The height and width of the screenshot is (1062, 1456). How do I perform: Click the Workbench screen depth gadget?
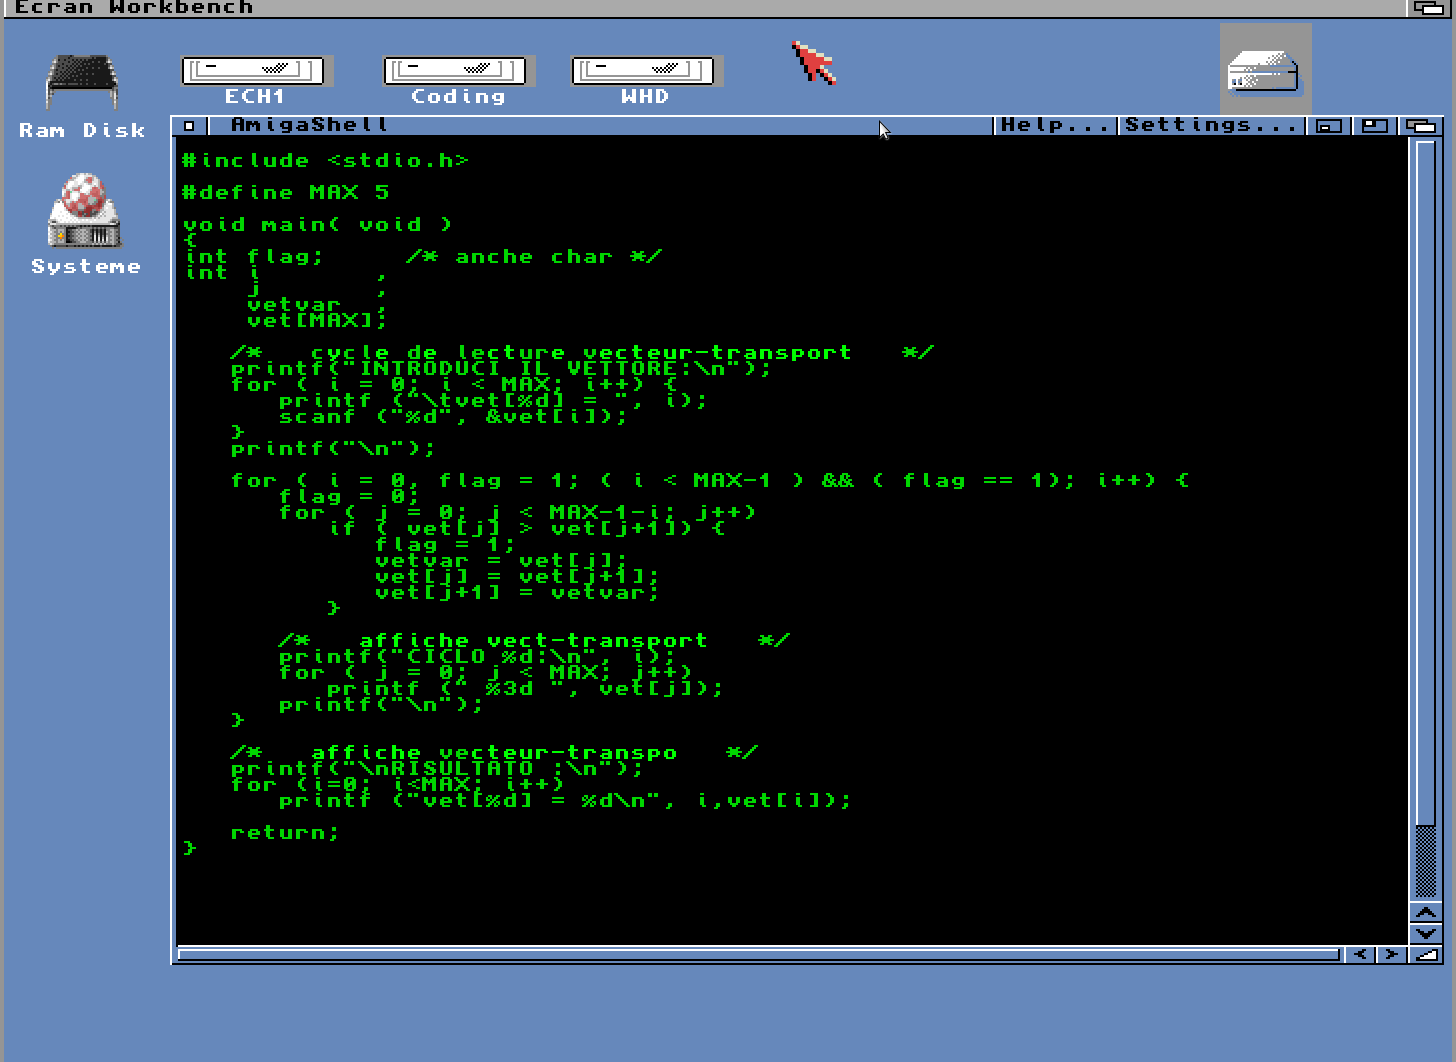[1430, 8]
